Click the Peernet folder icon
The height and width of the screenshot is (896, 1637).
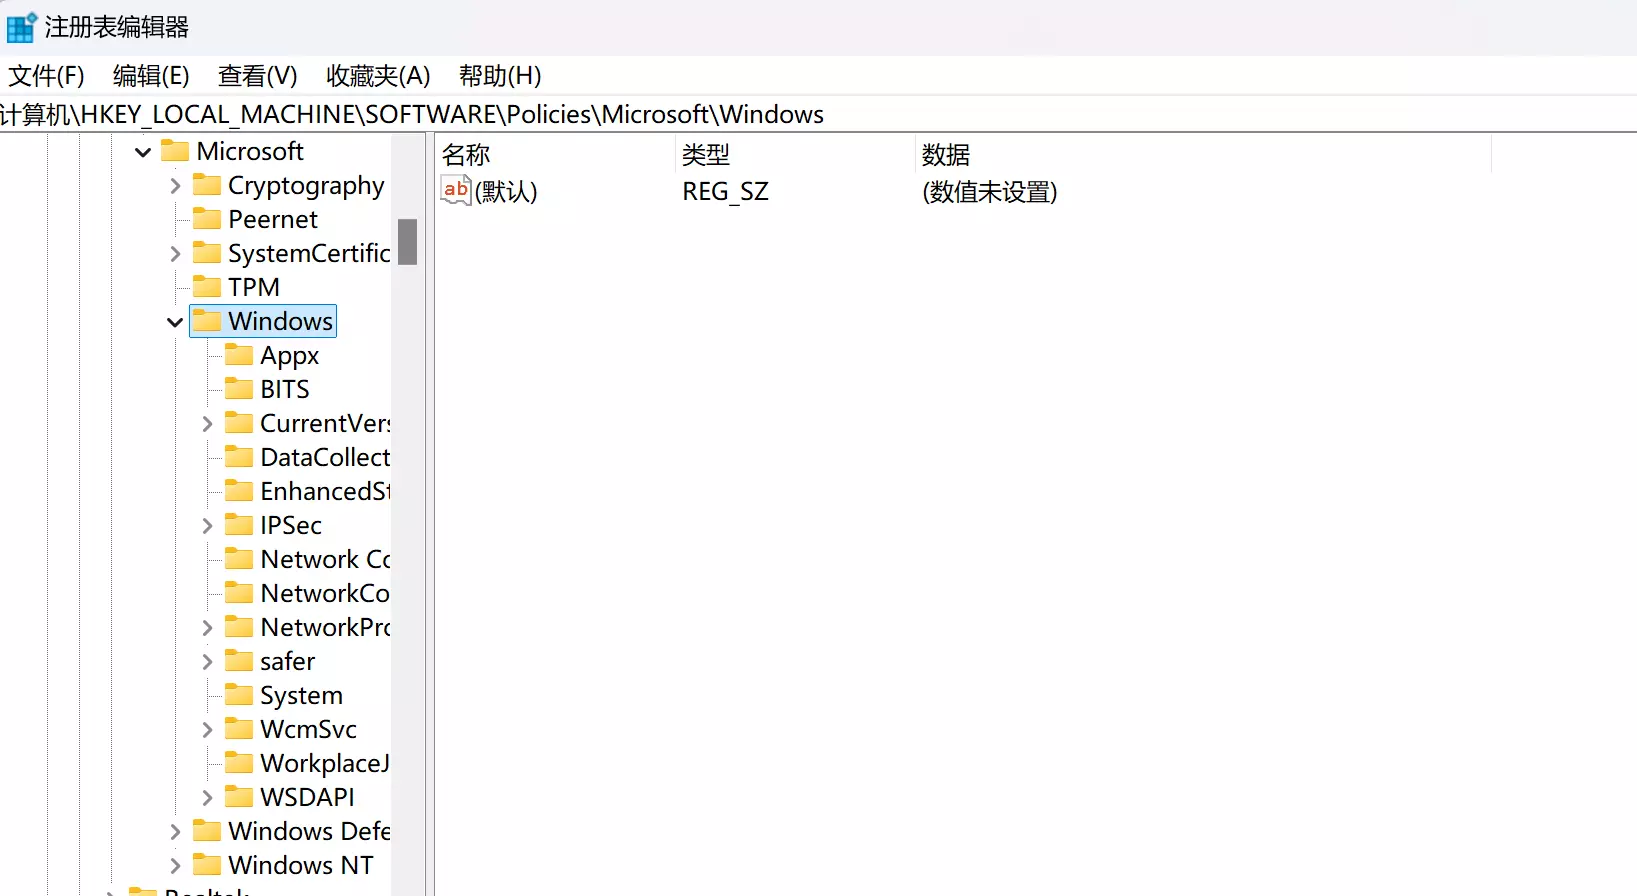(207, 219)
